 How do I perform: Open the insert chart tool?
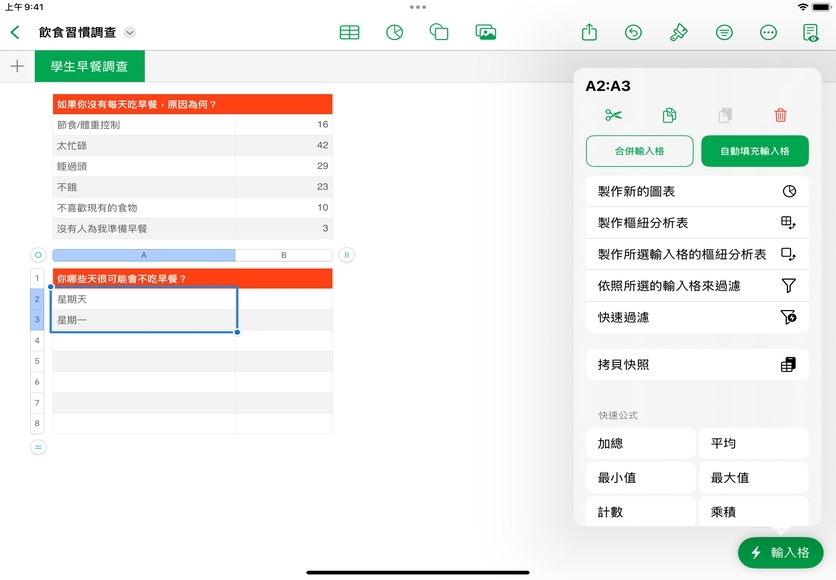394,32
